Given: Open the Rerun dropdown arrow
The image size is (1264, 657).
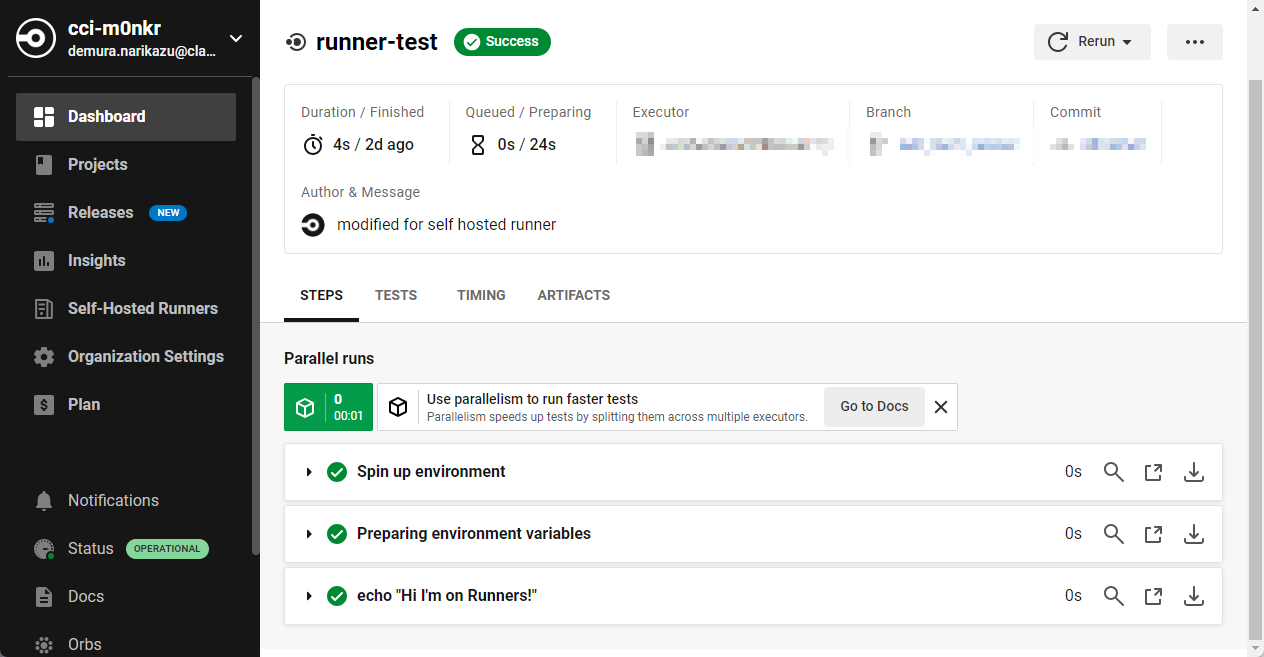Looking at the screenshot, I should click(1127, 41).
